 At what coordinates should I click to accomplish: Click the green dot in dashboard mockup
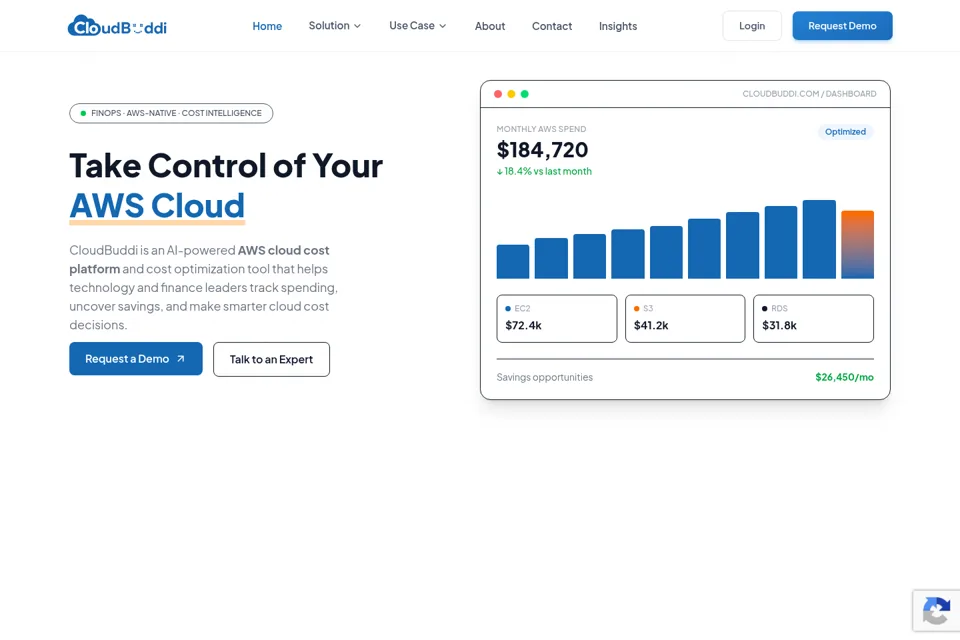click(x=525, y=94)
